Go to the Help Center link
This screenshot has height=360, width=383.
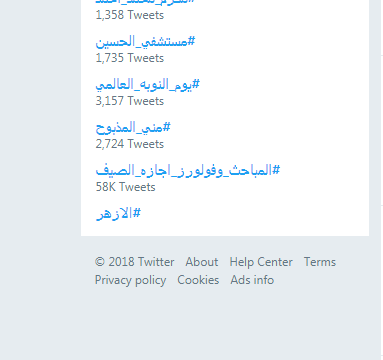click(x=261, y=262)
